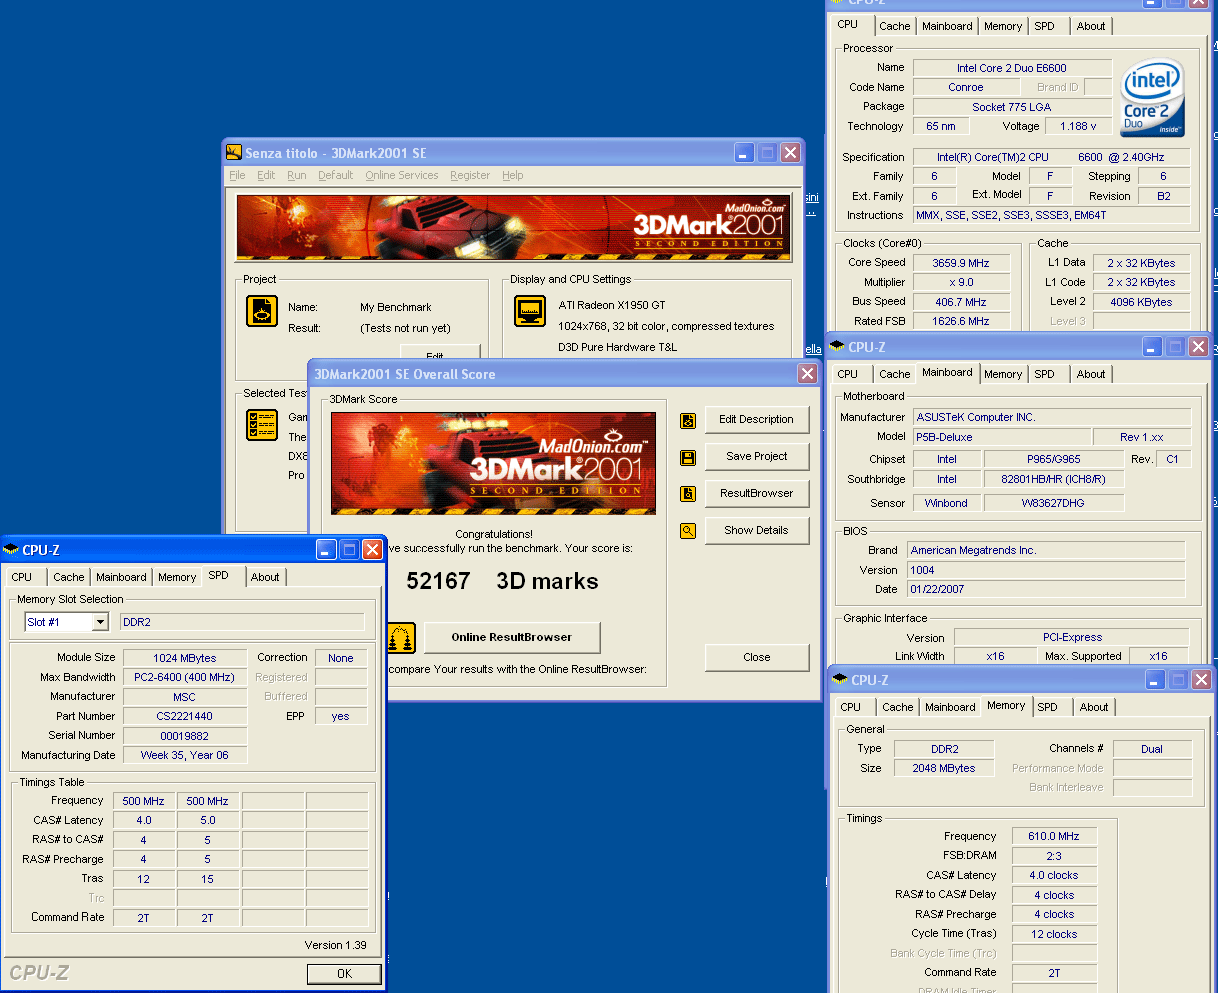
Task: Click the CPU-Z Mainboard window title icon
Action: click(837, 346)
